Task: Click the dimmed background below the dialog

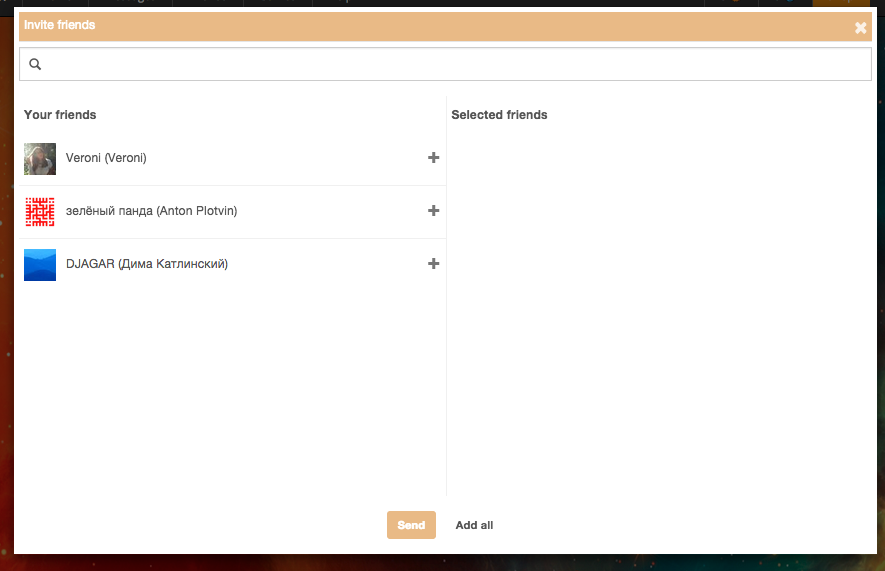Action: click(440, 563)
